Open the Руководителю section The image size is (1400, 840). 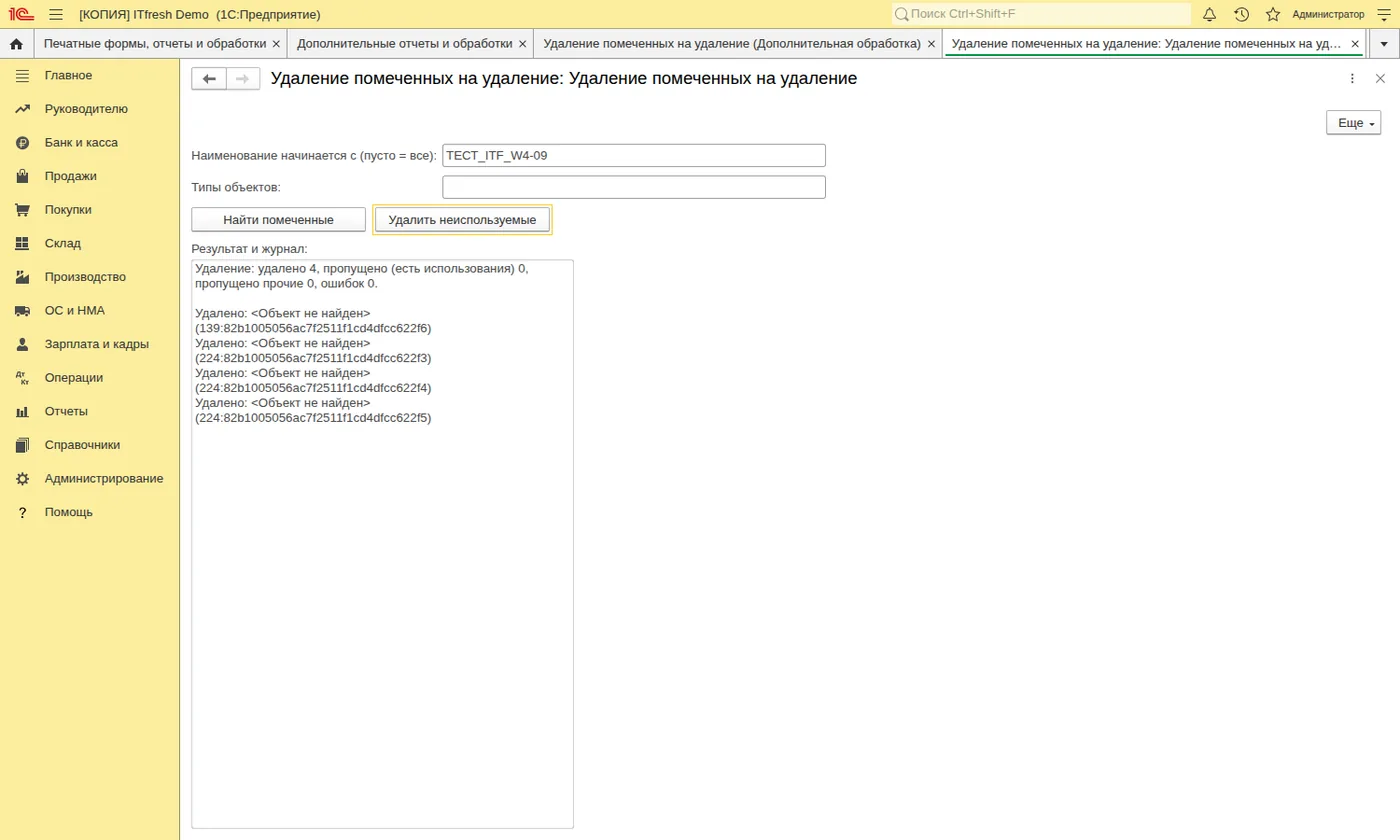[x=86, y=109]
